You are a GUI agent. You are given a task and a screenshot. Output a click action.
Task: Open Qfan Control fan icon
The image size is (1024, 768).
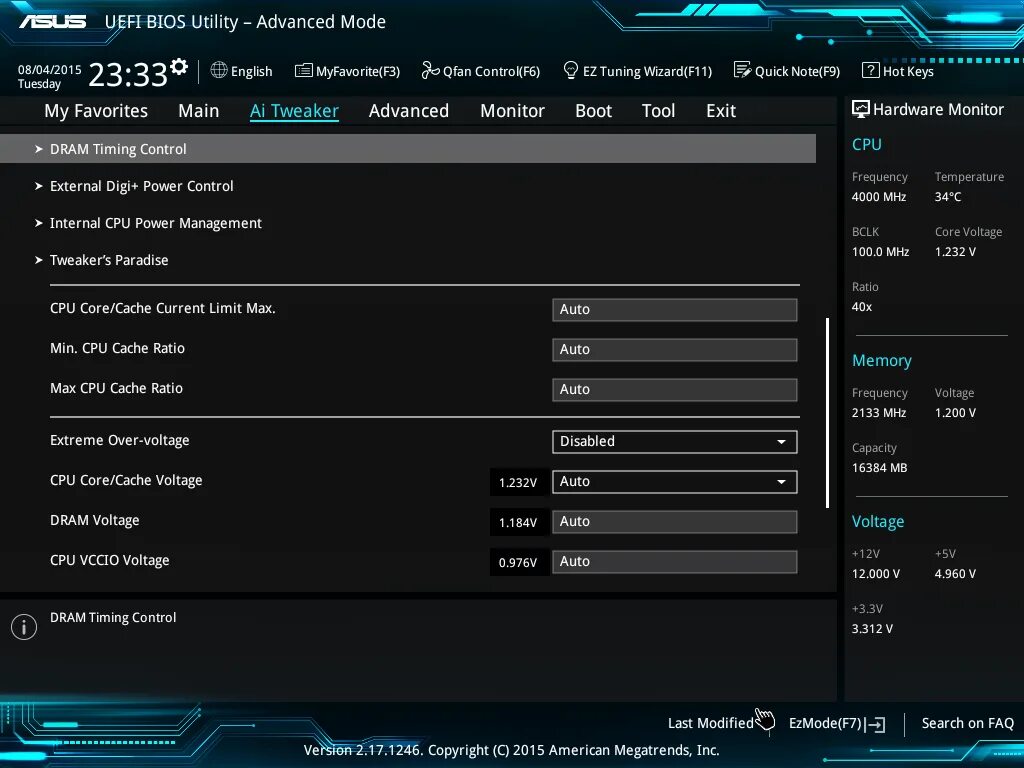pyautogui.click(x=430, y=70)
